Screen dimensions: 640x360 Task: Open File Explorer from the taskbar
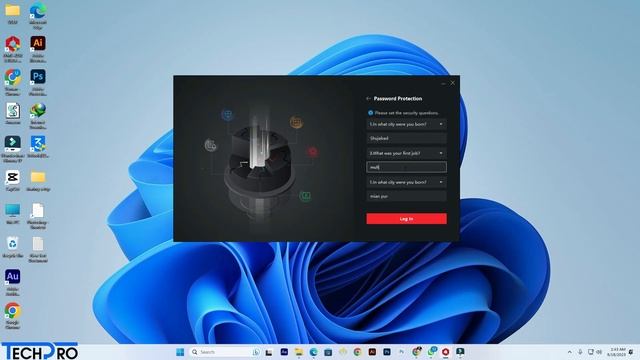pyautogui.click(x=299, y=352)
